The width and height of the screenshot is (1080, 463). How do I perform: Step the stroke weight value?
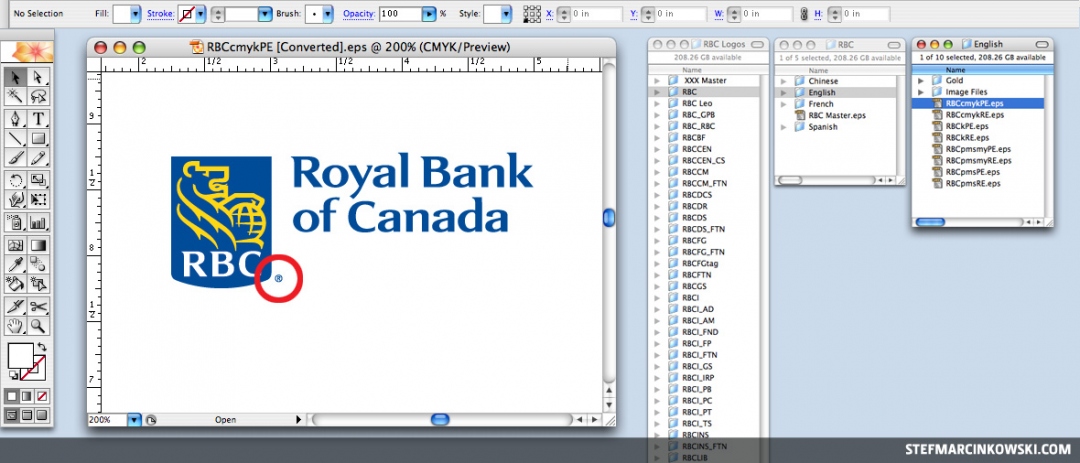218,14
